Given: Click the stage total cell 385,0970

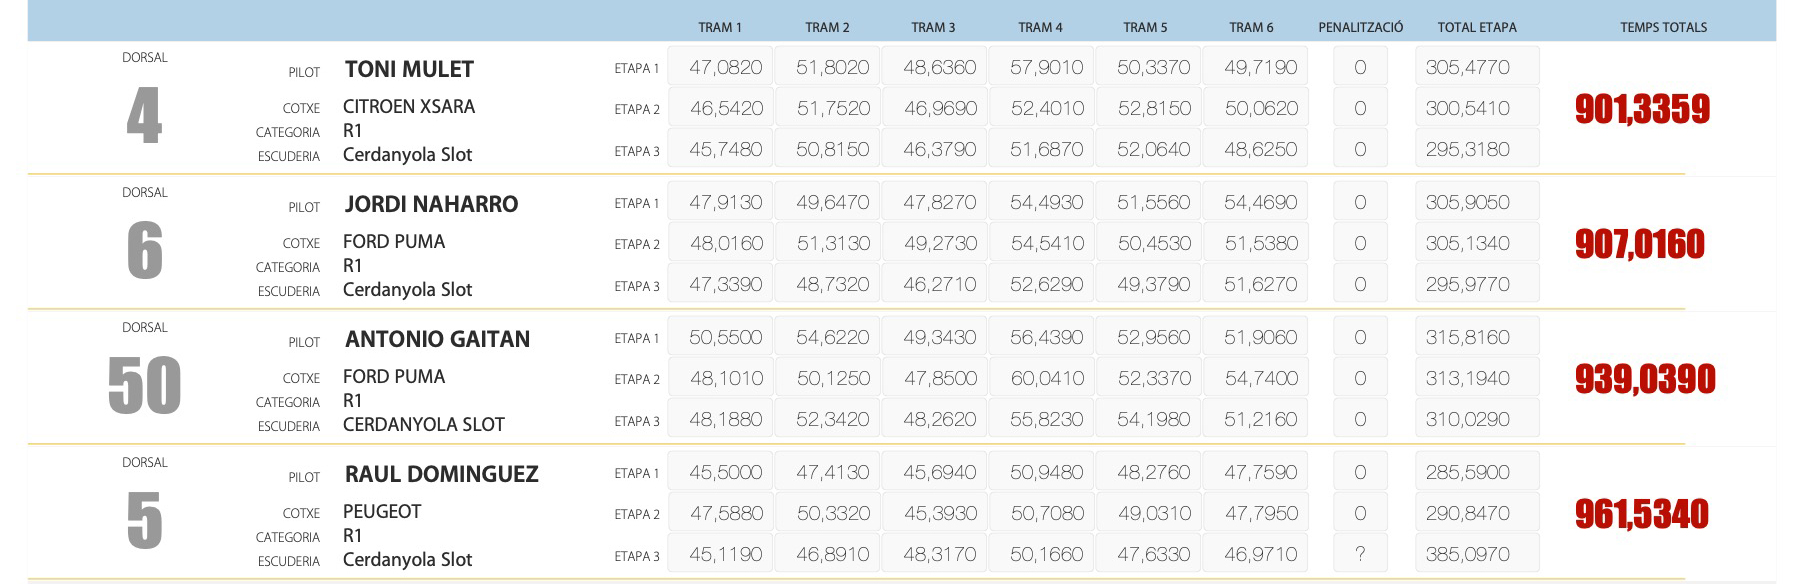Looking at the screenshot, I should pos(1468,554).
